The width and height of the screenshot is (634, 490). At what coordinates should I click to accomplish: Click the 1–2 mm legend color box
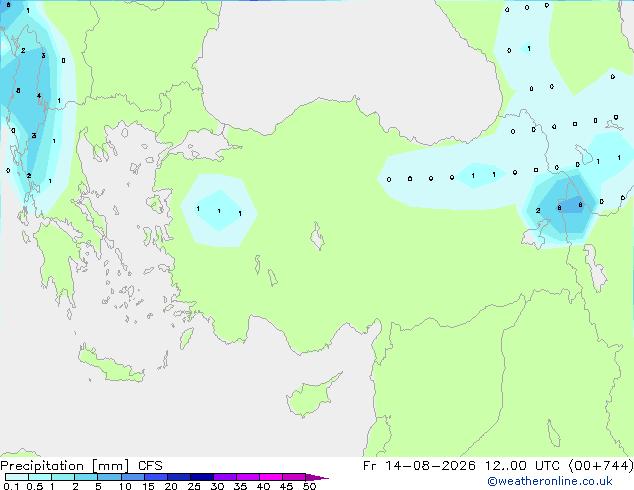coord(63,477)
